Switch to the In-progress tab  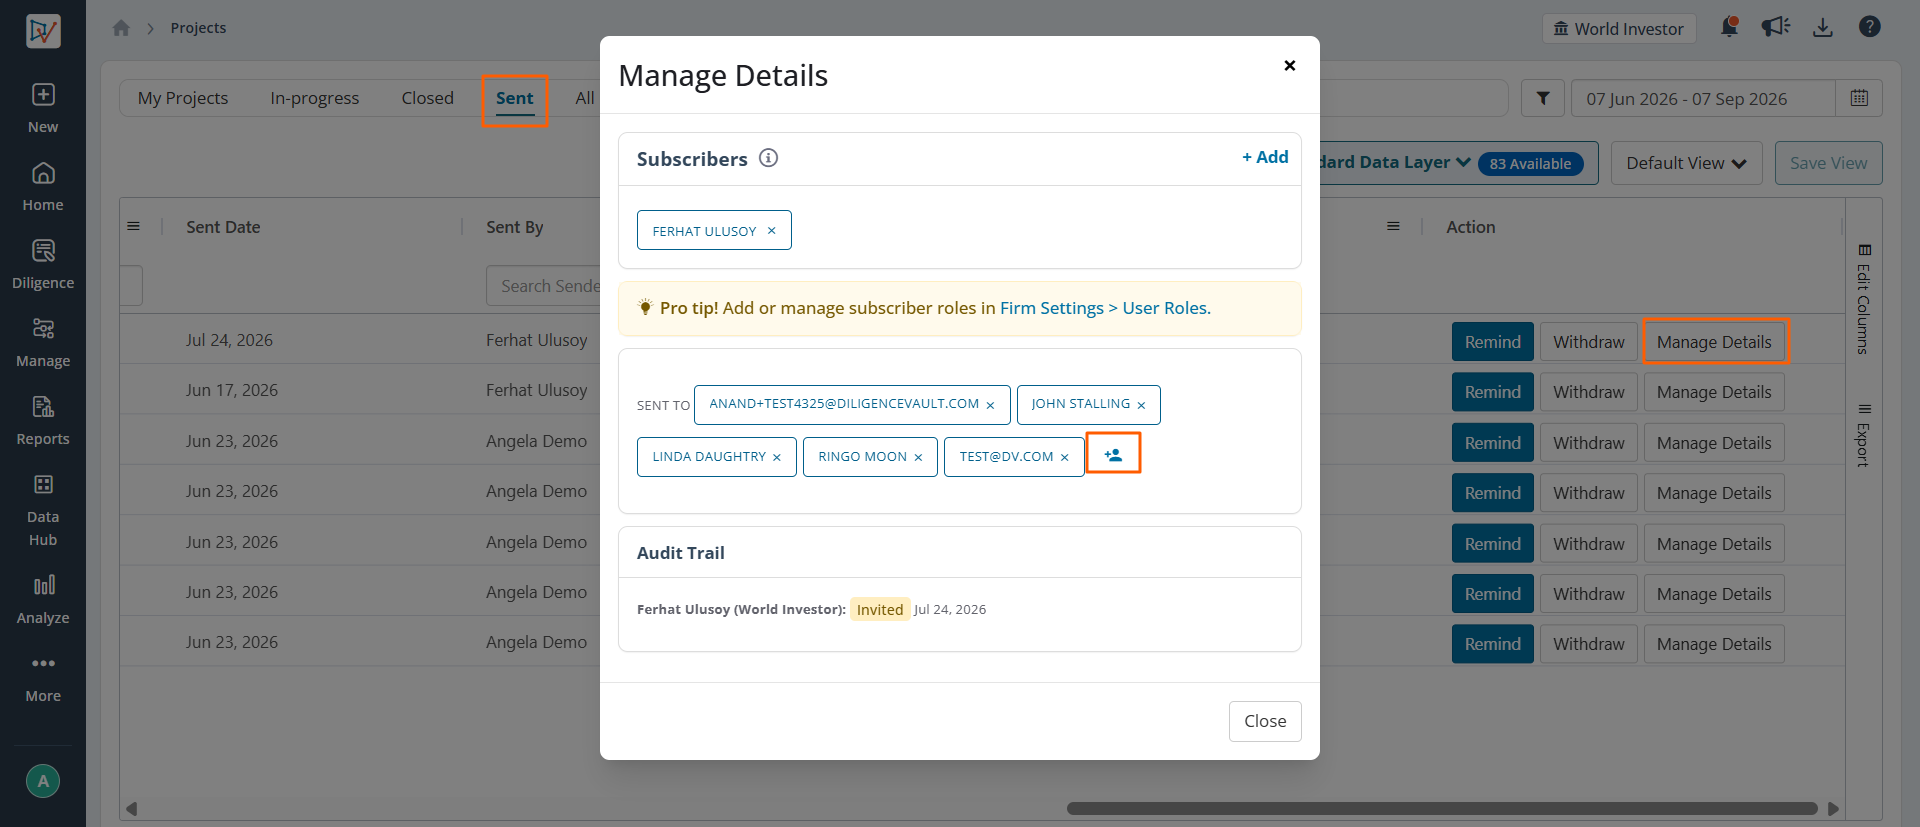(x=314, y=98)
